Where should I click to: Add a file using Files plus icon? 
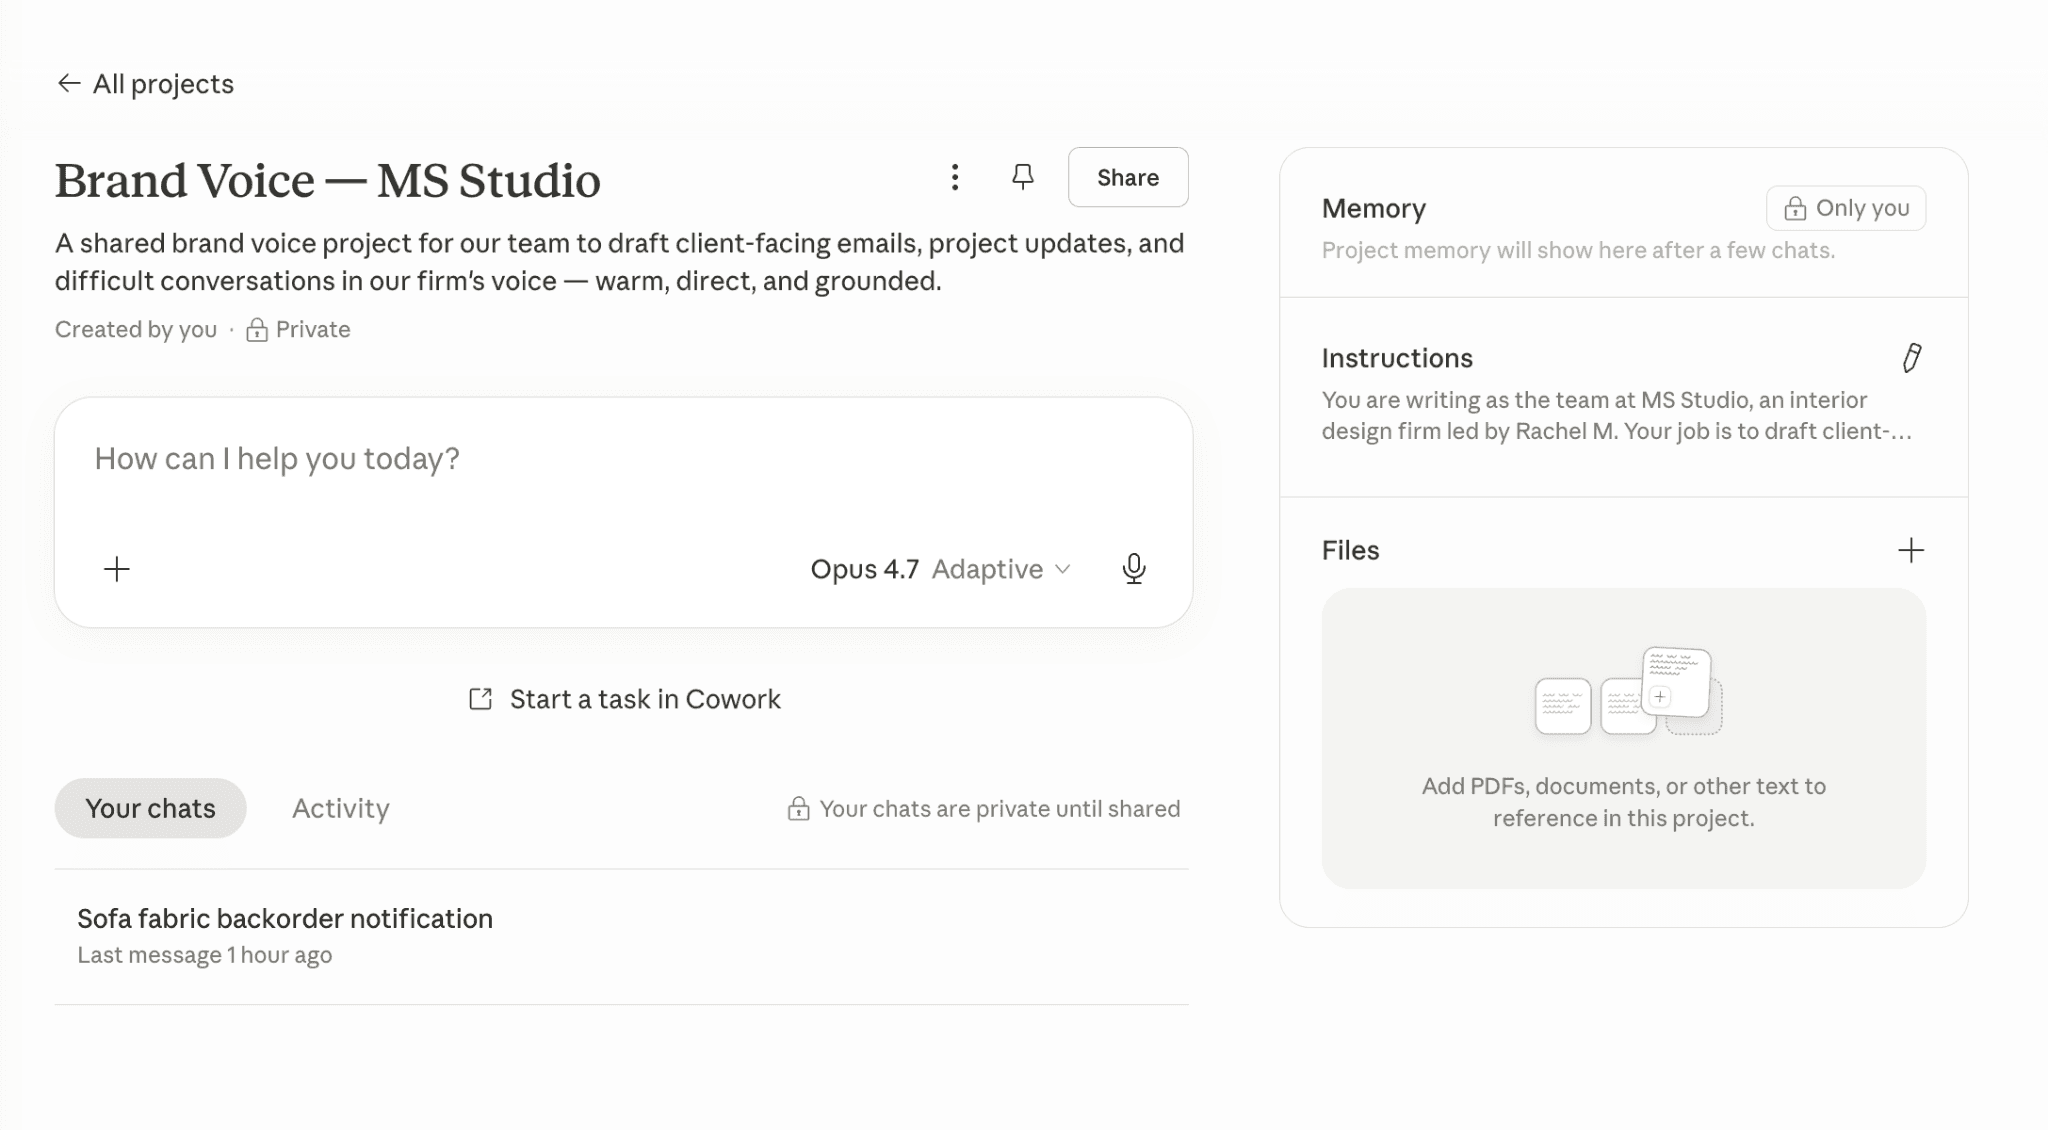(1910, 550)
